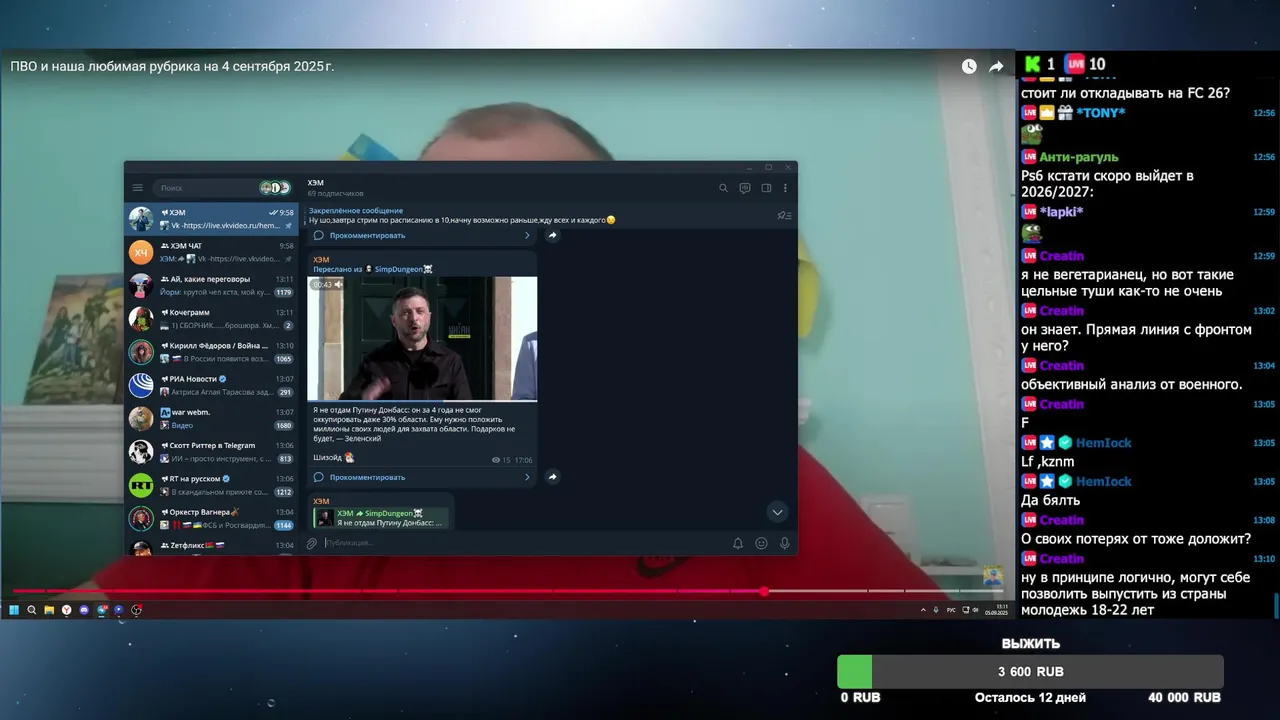Search inside the ХЭМ chat with magnifier icon
The image size is (1280, 720).
(723, 188)
